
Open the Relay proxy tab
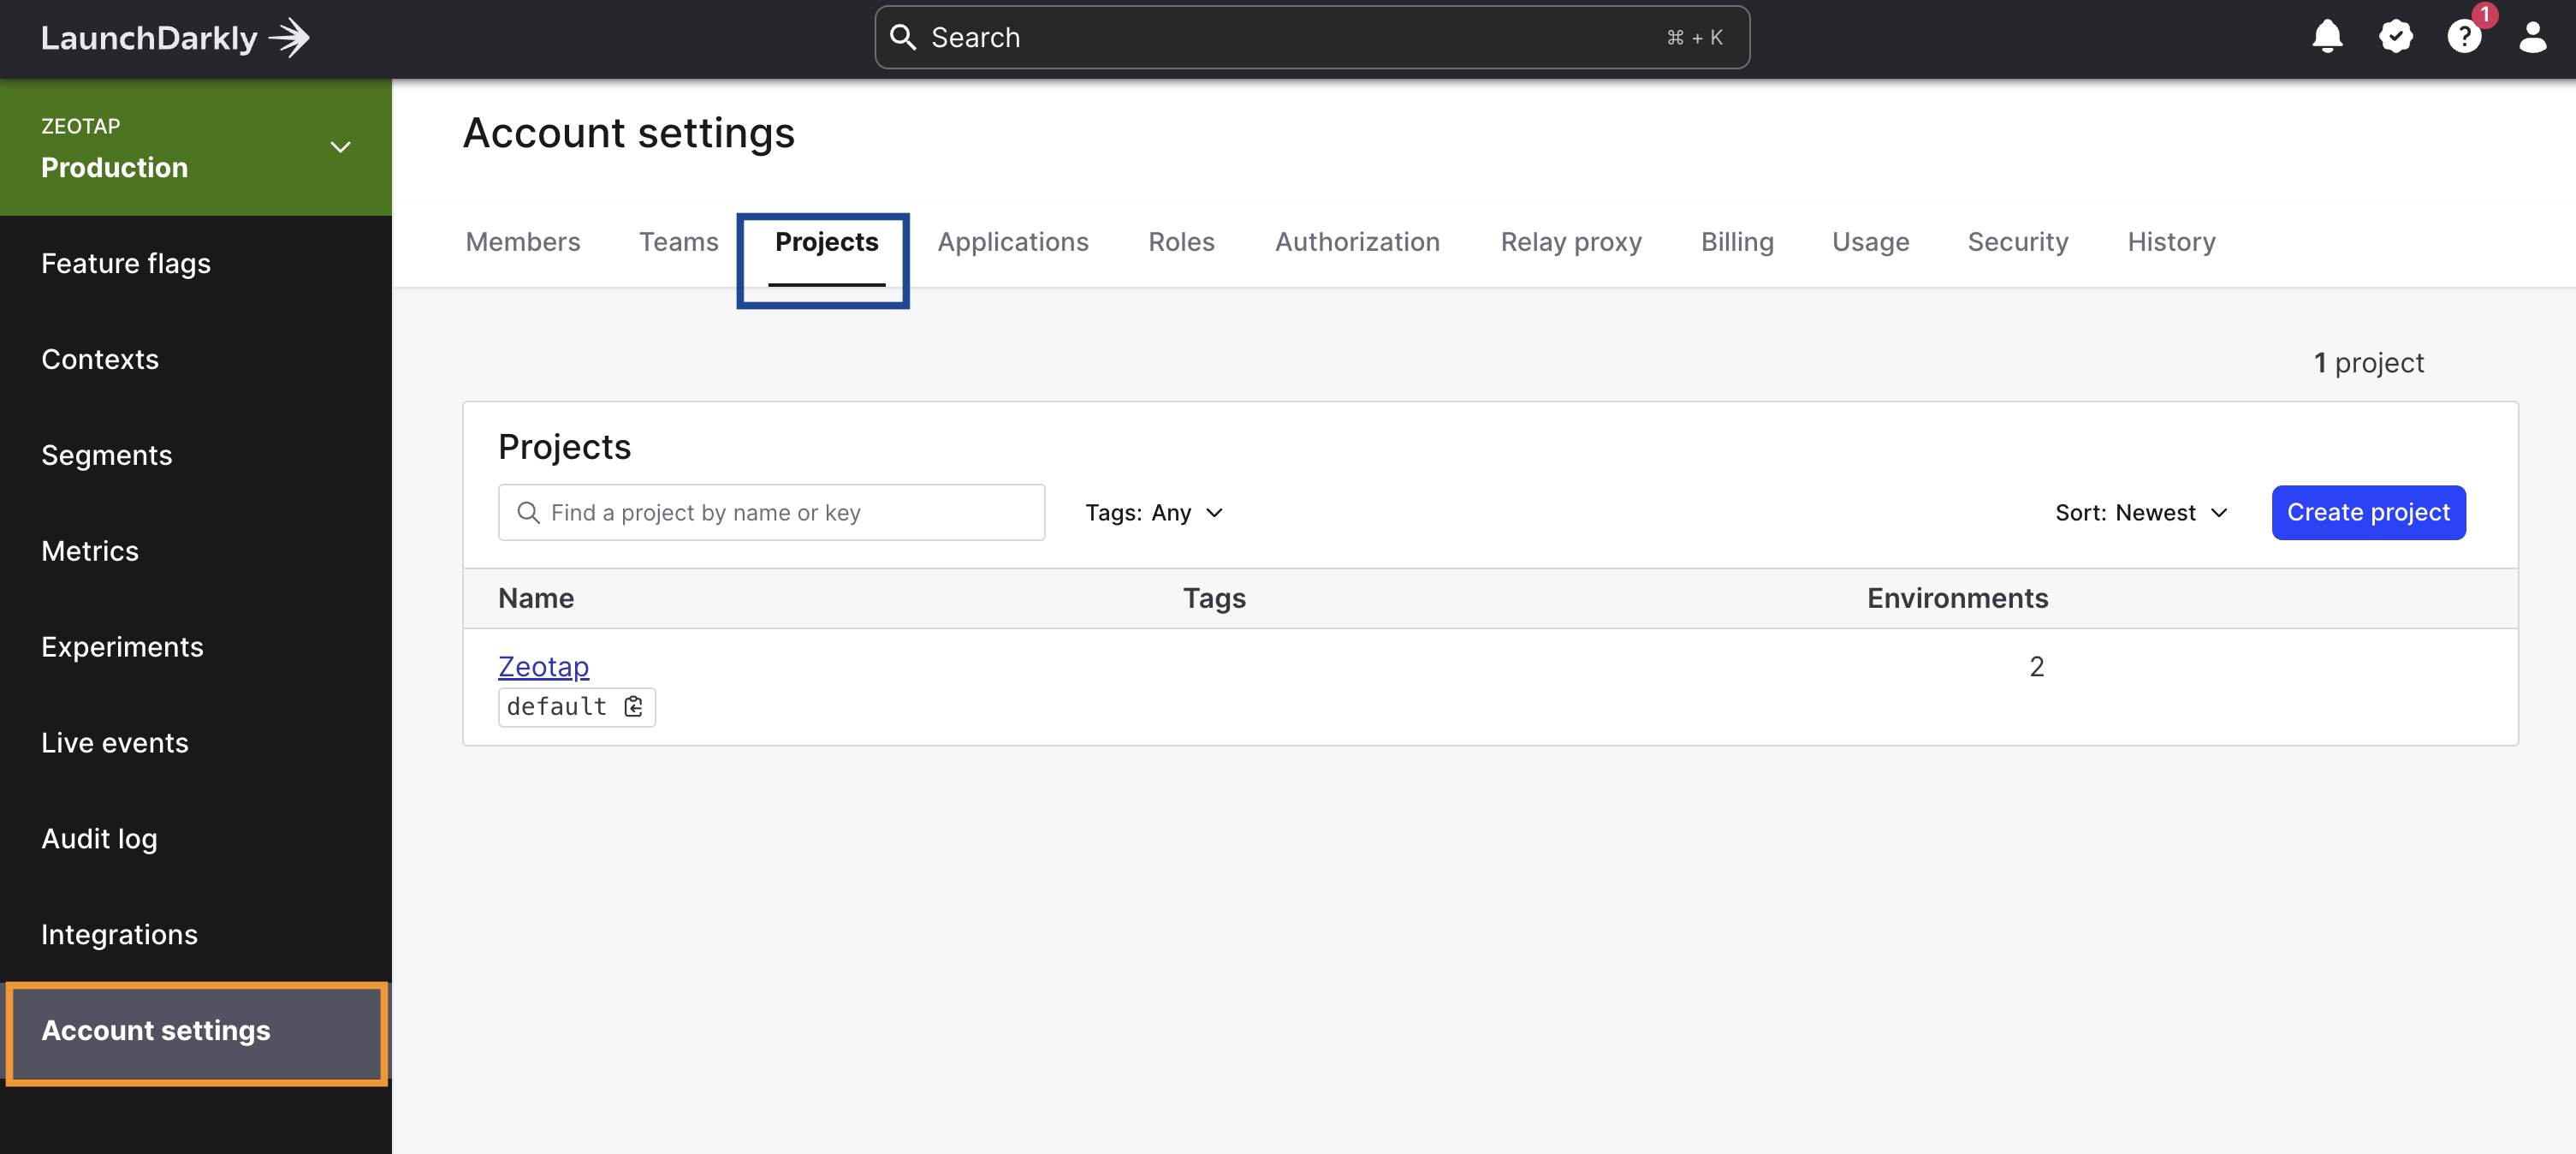[1570, 242]
